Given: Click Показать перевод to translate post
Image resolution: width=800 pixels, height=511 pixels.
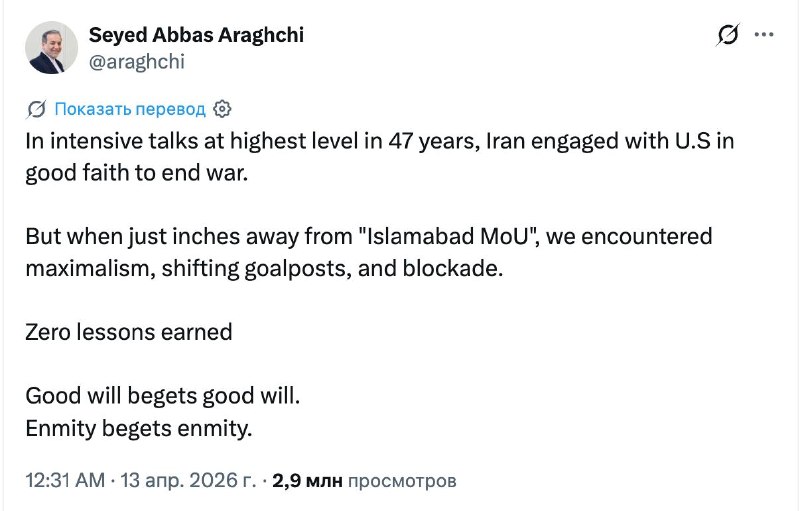Looking at the screenshot, I should pyautogui.click(x=130, y=108).
